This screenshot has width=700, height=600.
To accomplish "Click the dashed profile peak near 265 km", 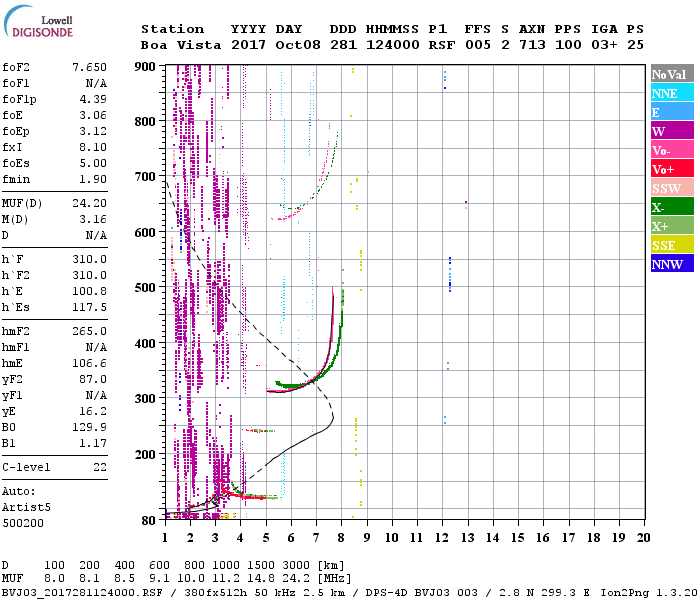I will coord(333,417).
